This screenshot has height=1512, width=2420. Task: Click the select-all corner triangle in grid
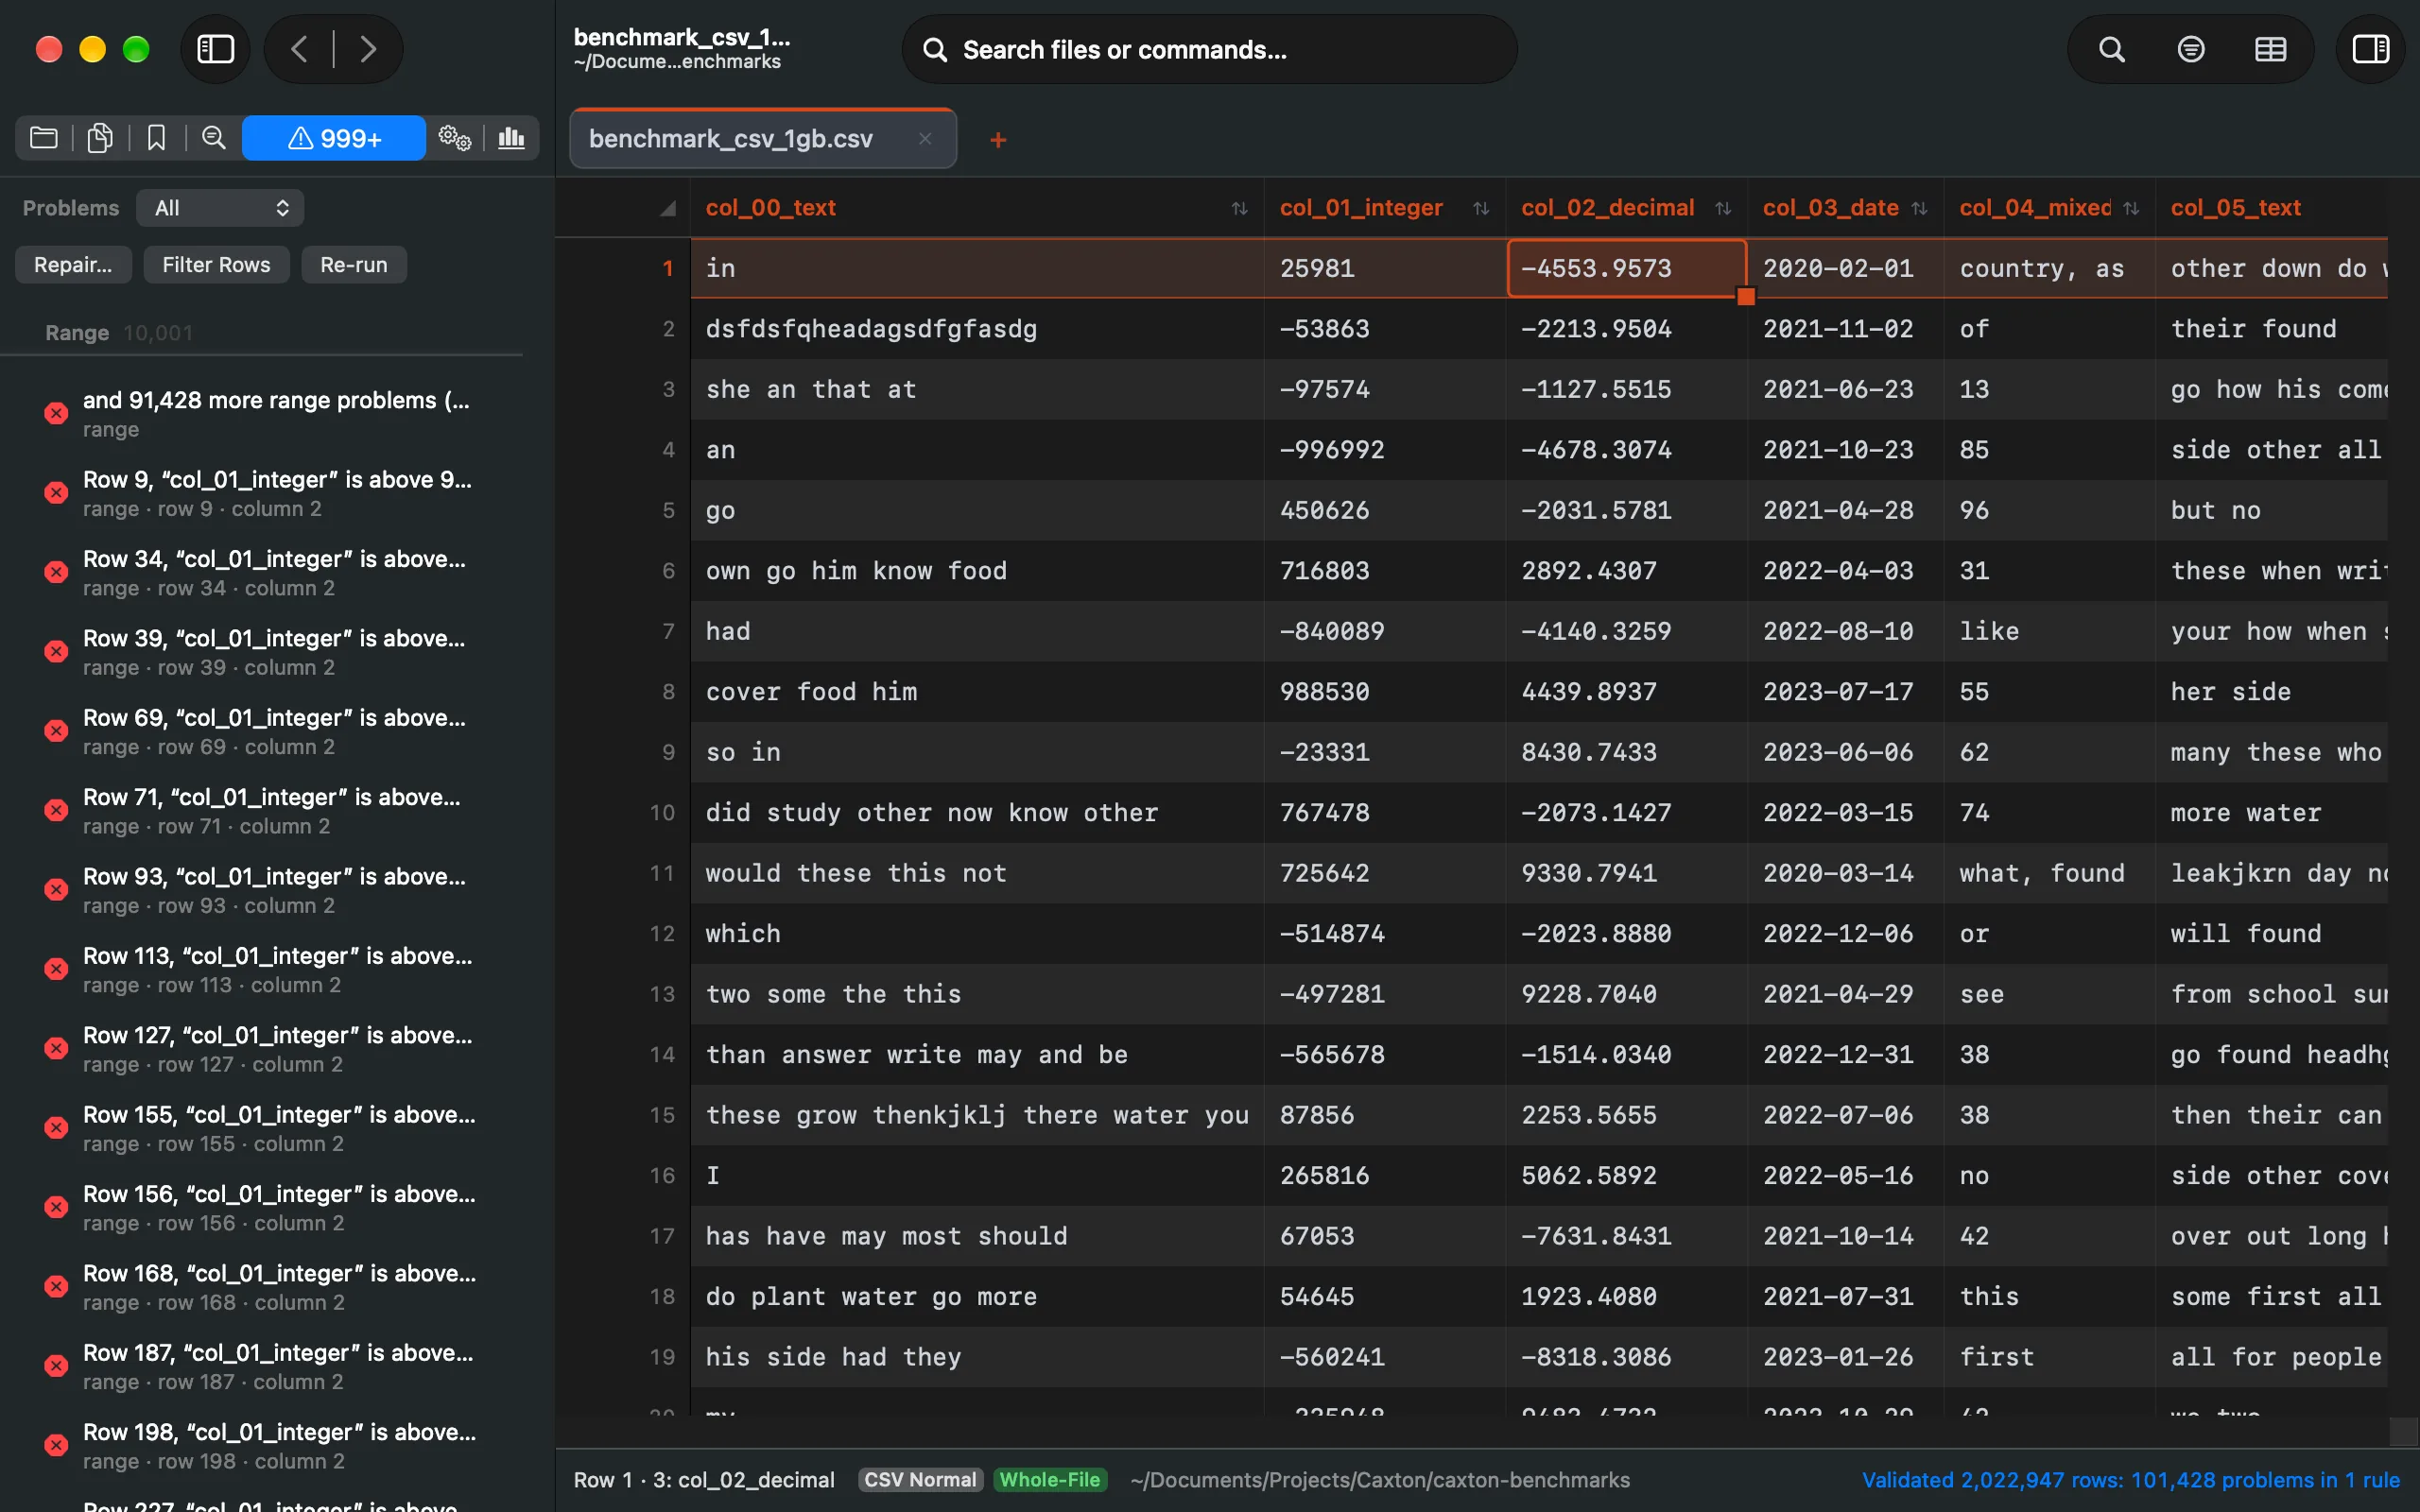[668, 208]
